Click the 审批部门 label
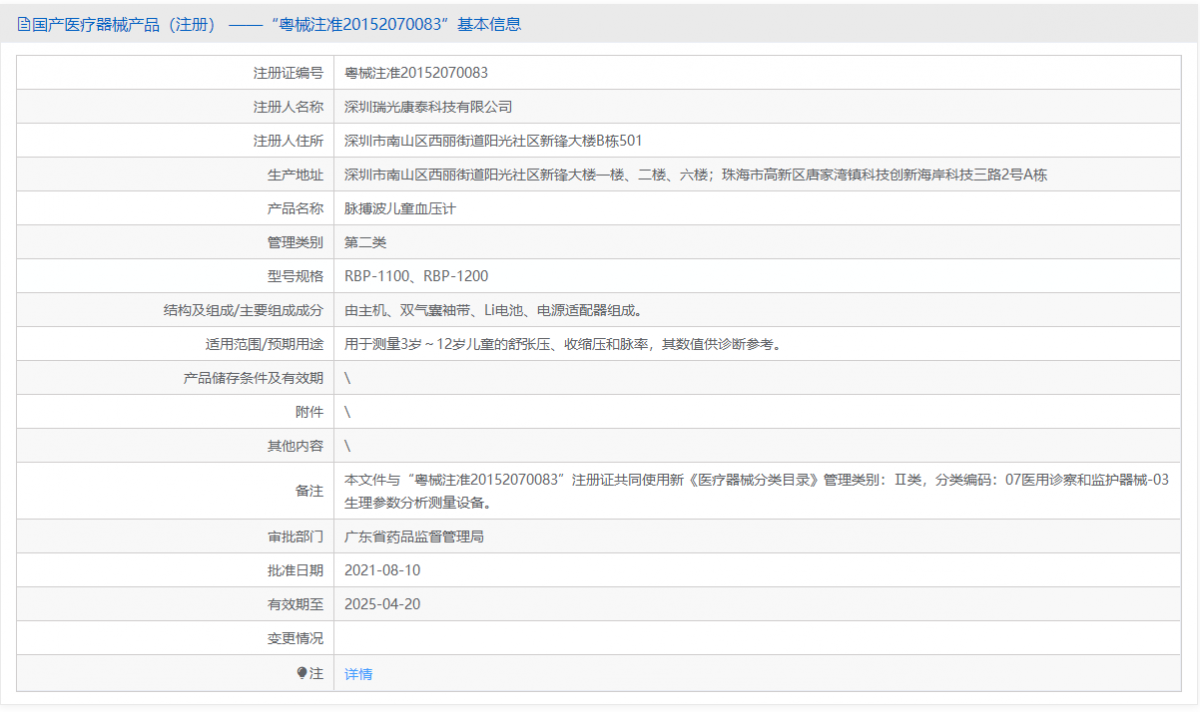Image resolution: width=1200 pixels, height=712 pixels. coord(296,537)
